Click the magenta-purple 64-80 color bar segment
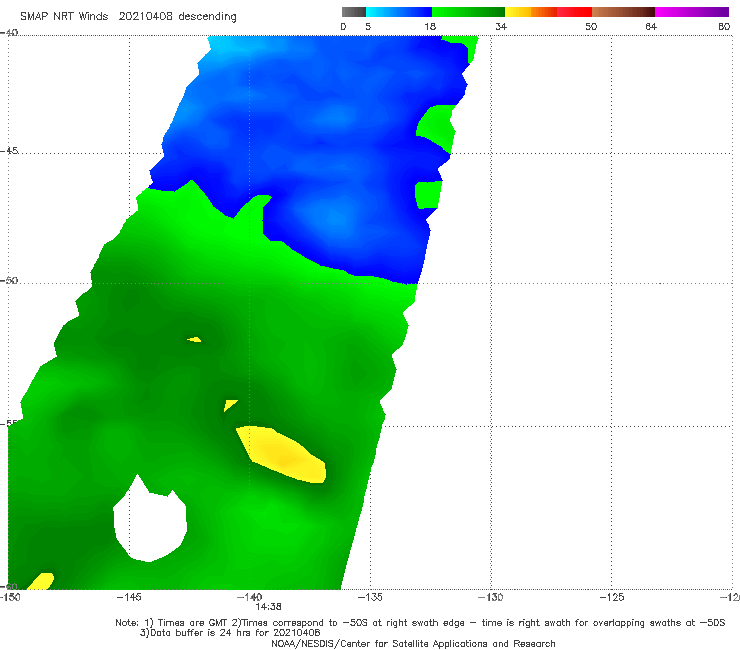This screenshot has height=650, width=740. pyautogui.click(x=692, y=12)
